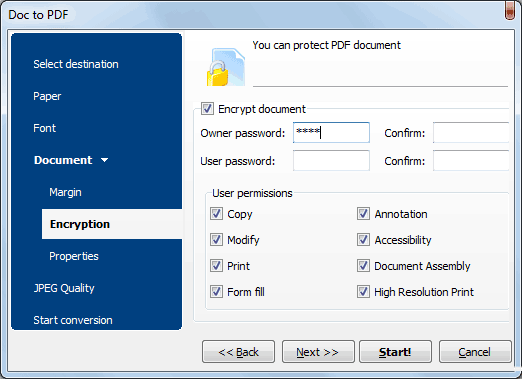Uncheck the Form fill permission

216,292
